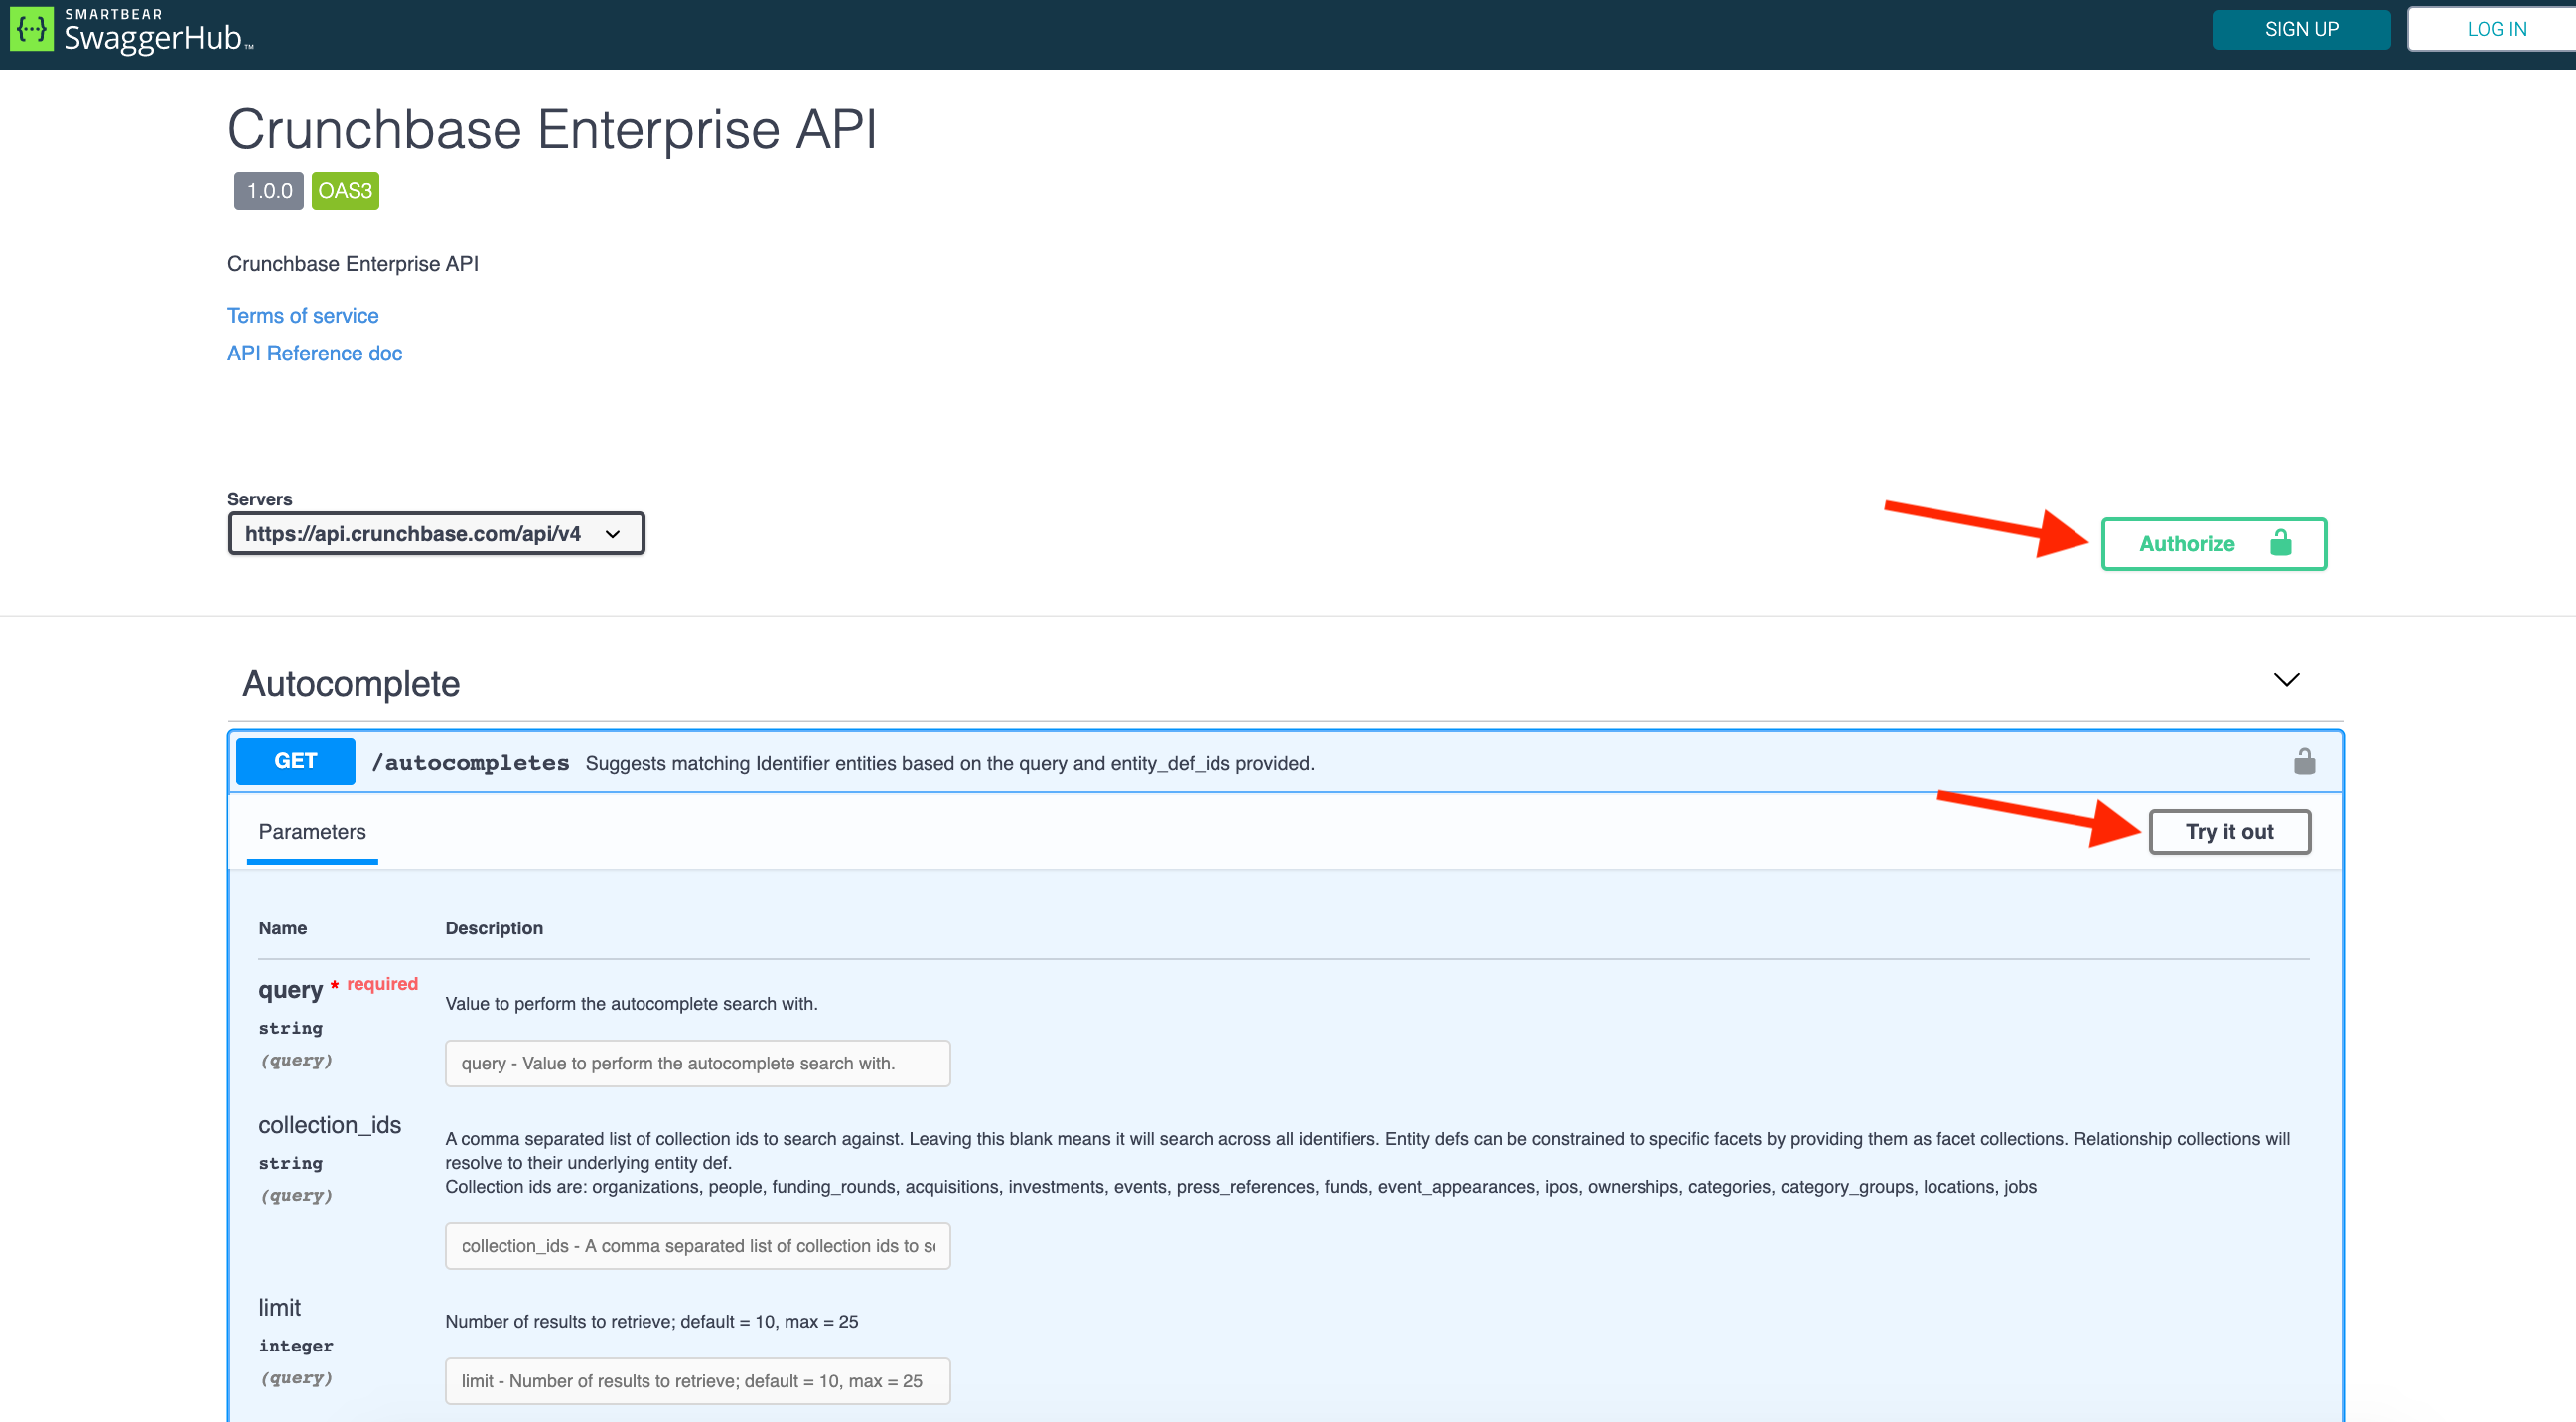2576x1422 pixels.
Task: Collapse the Autocomplete section chevron
Action: pyautogui.click(x=2286, y=680)
